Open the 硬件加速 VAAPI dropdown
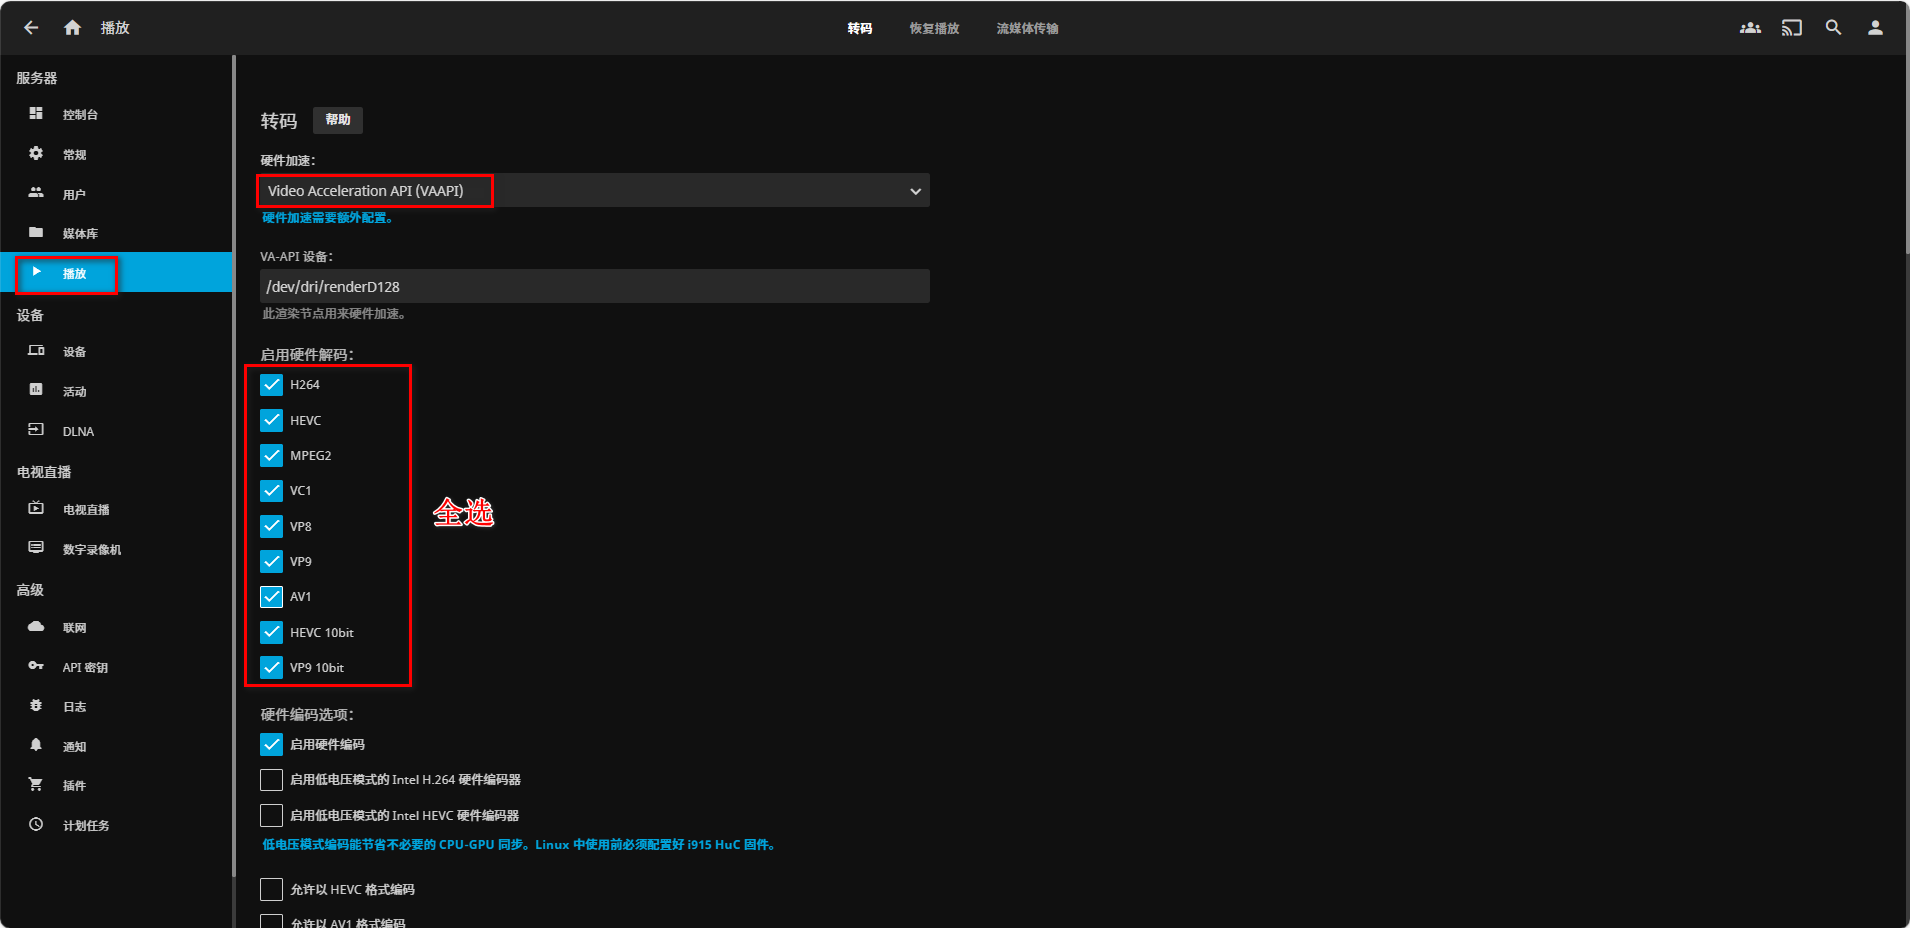 594,191
